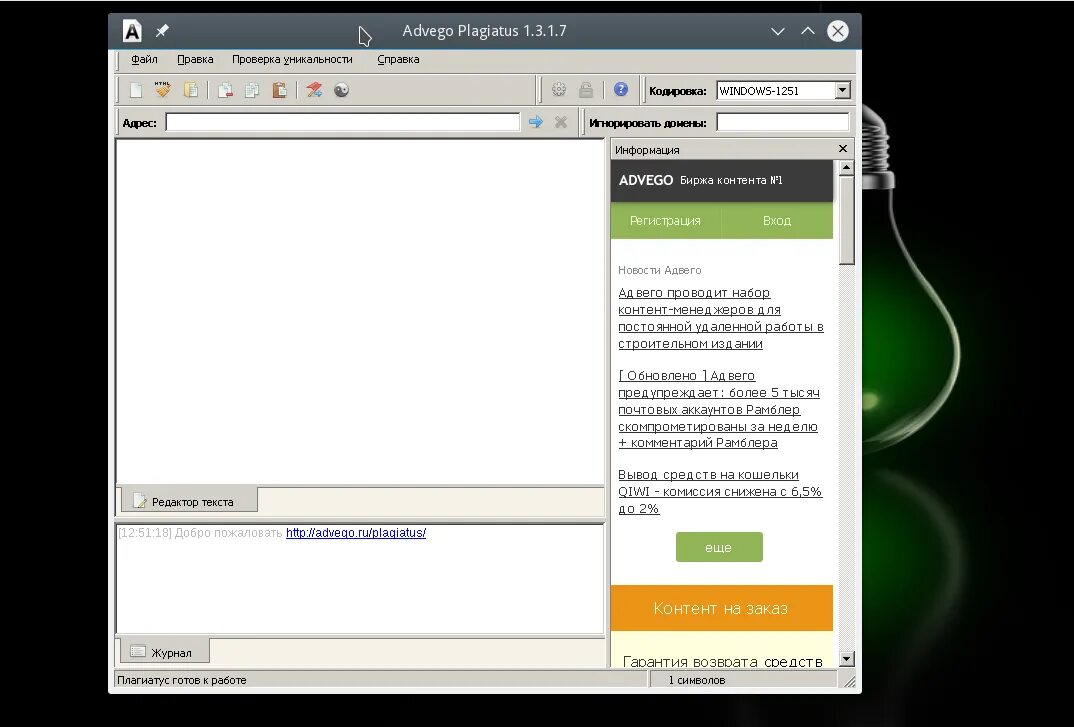Open news link about QIWI комиссия
Screen dimensions: 1074x727
click(720, 492)
